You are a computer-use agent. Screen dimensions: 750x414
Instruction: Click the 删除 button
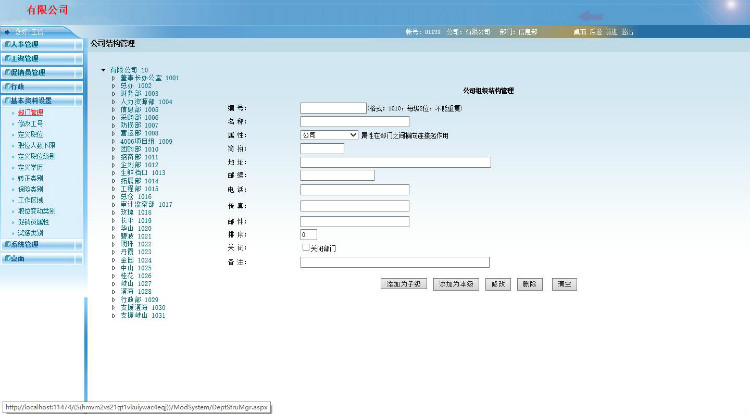click(529, 284)
